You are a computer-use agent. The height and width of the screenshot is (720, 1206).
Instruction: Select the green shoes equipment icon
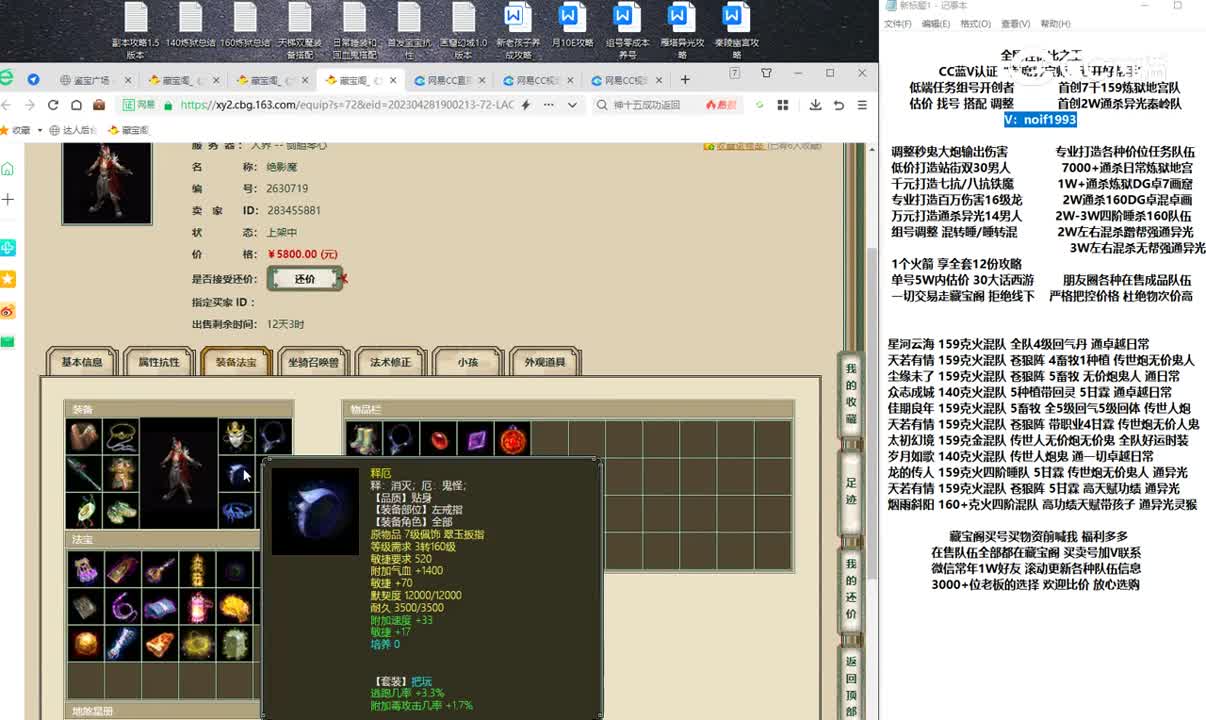click(x=122, y=511)
